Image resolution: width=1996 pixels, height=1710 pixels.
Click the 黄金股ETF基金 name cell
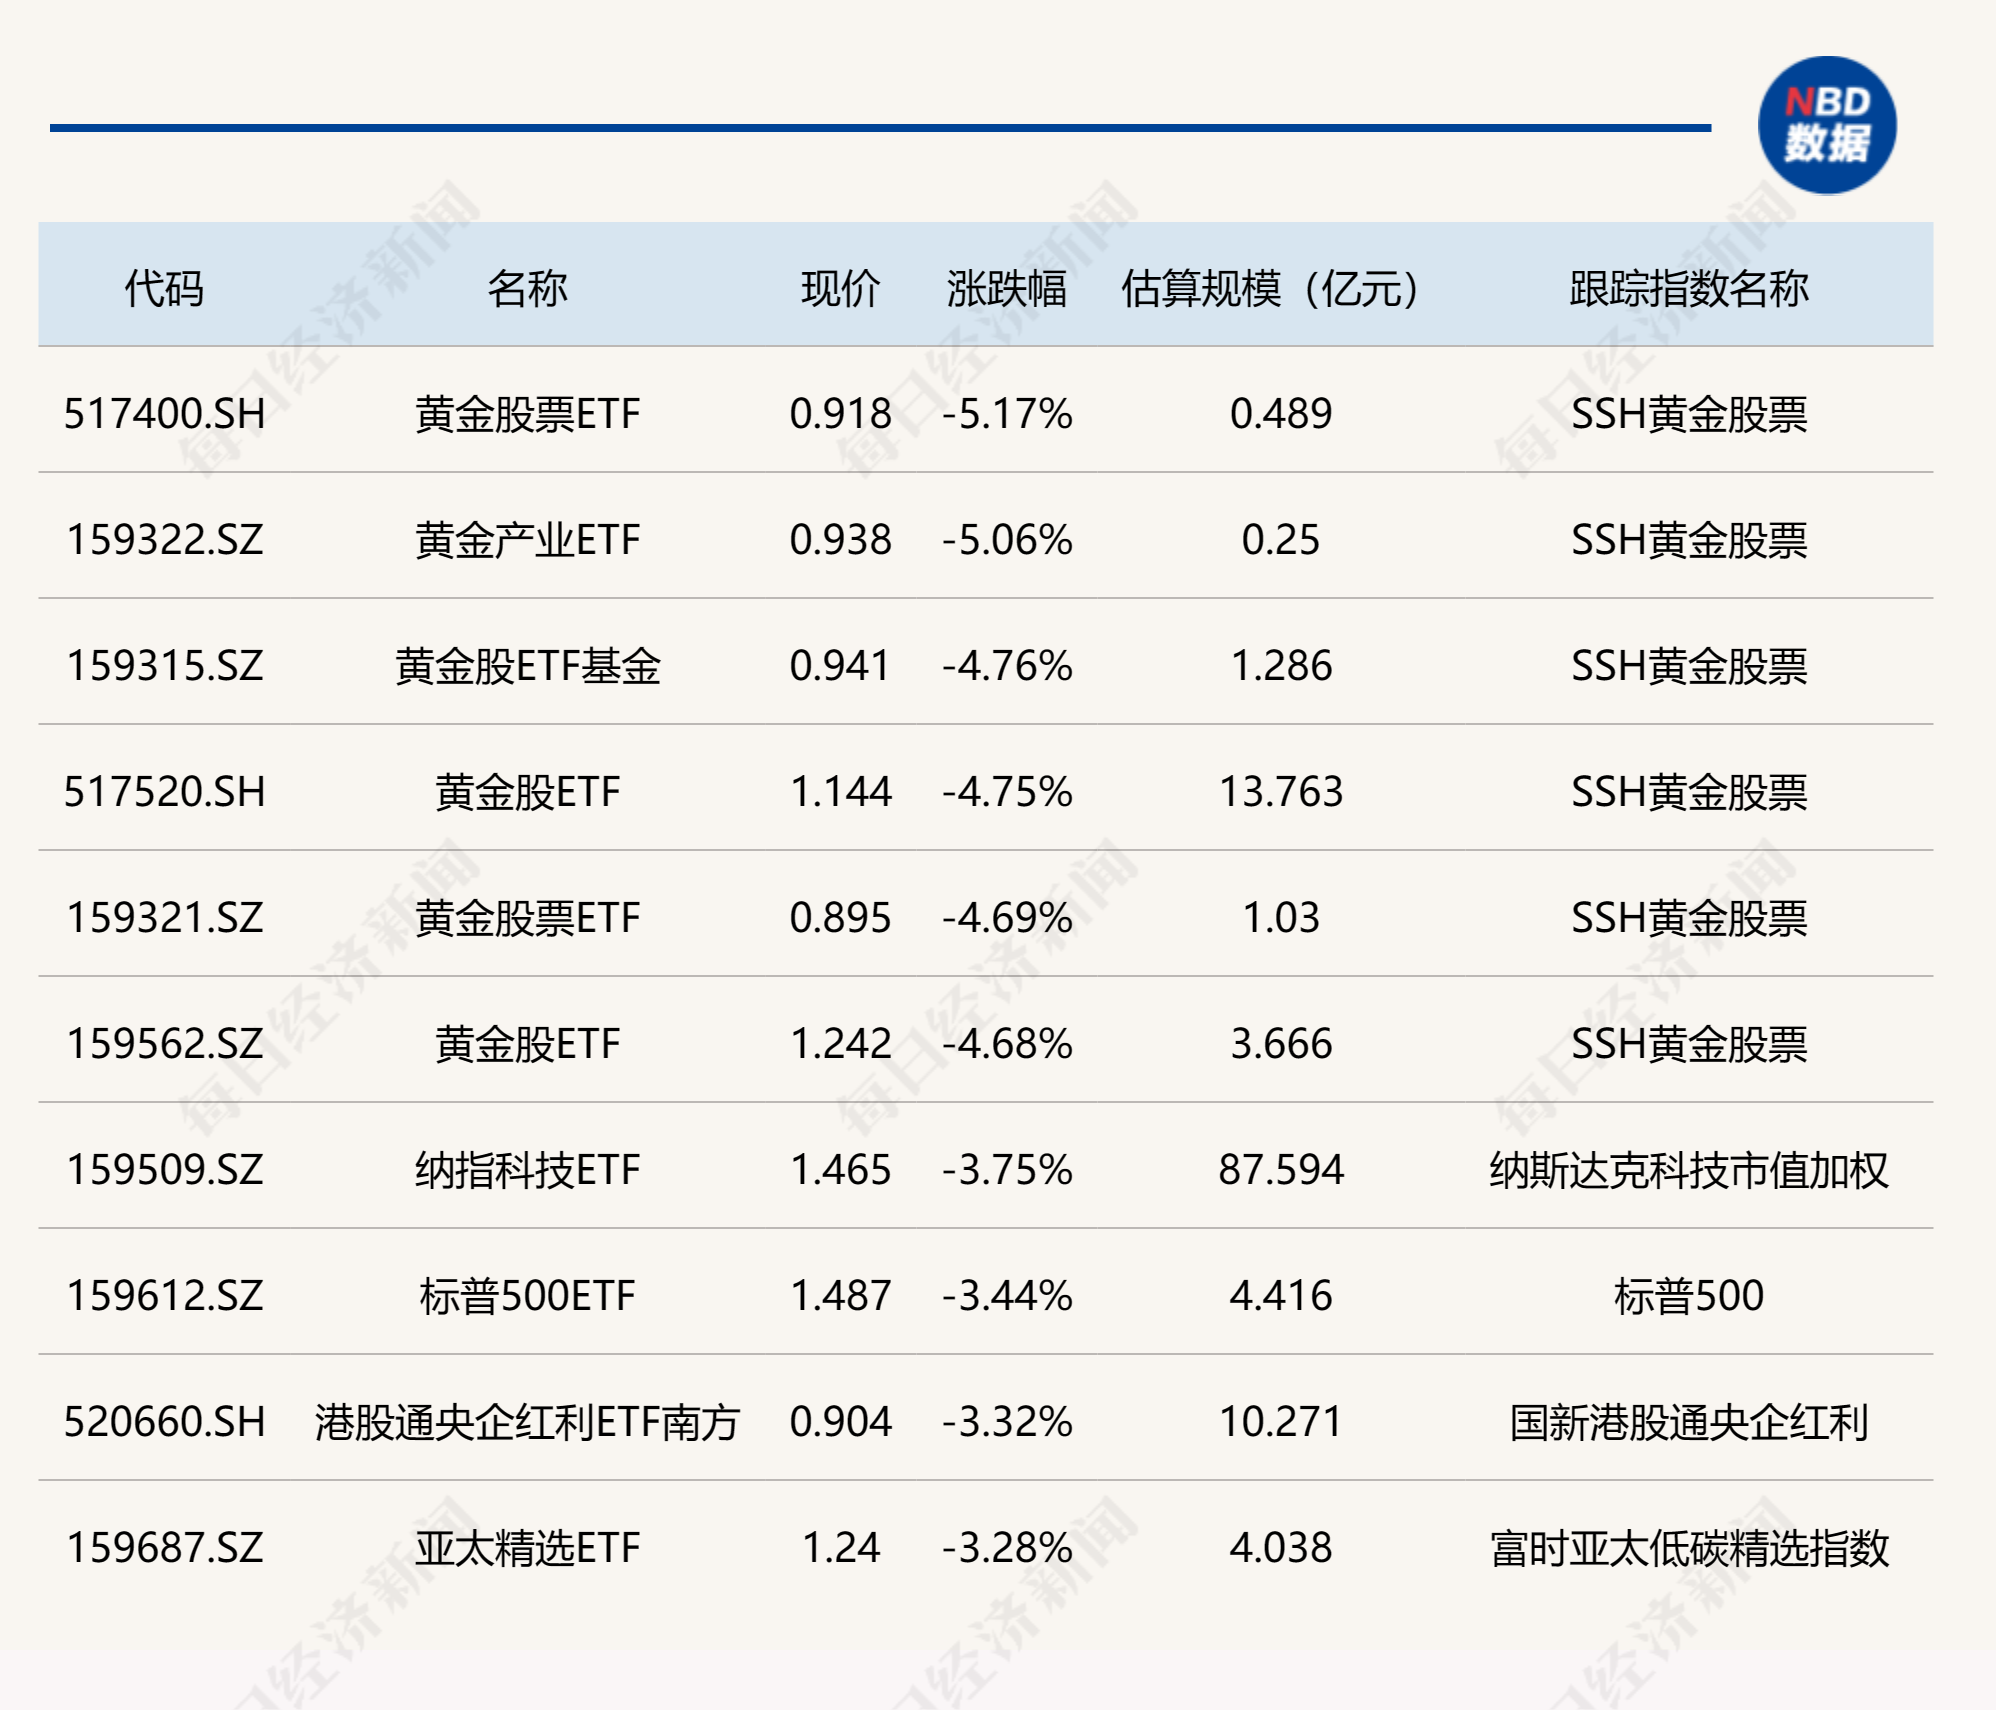coord(527,665)
